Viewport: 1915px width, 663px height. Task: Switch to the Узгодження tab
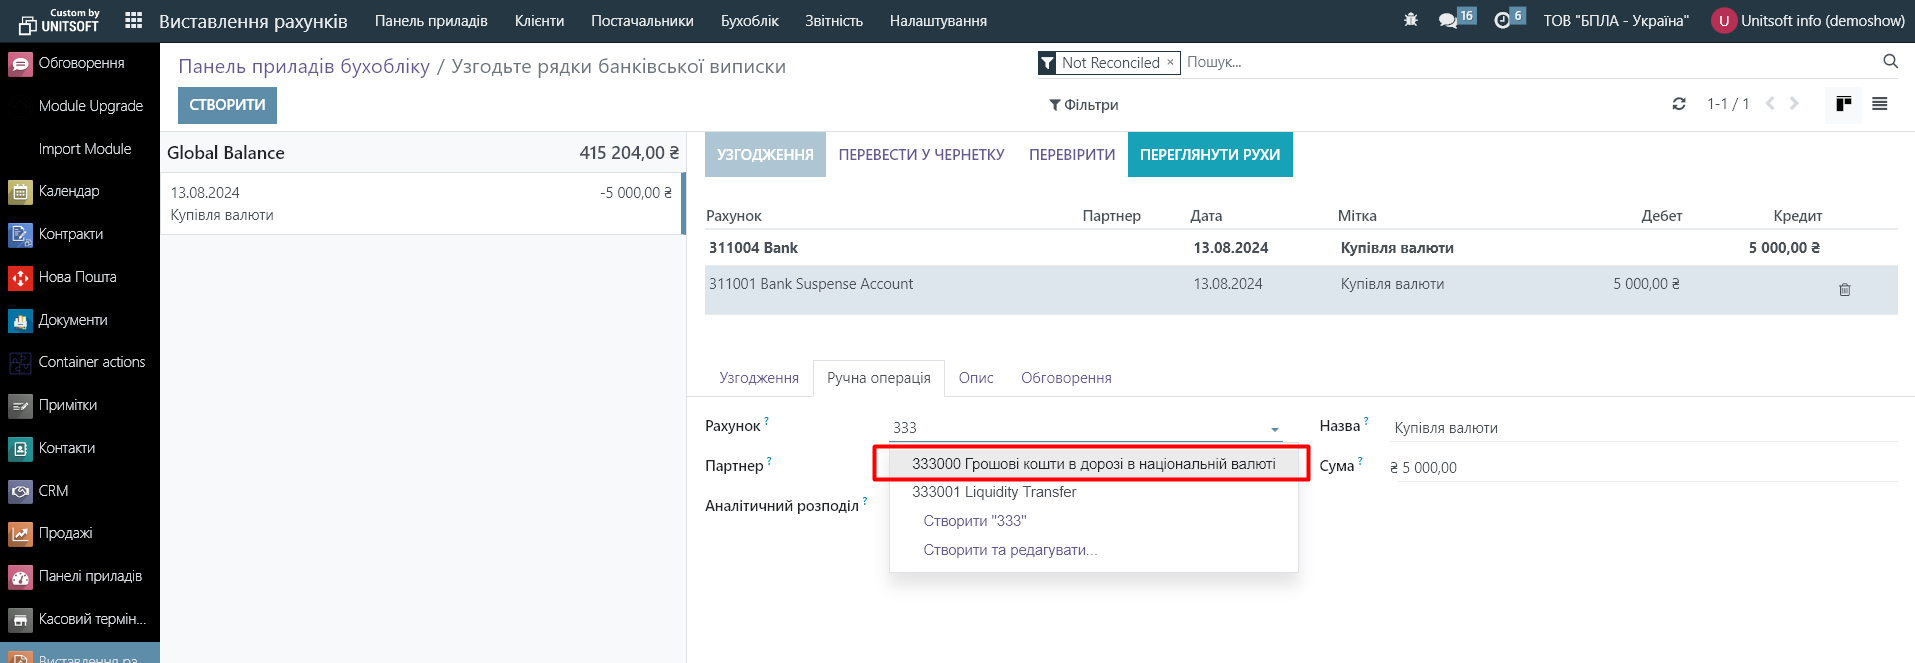[x=759, y=378]
